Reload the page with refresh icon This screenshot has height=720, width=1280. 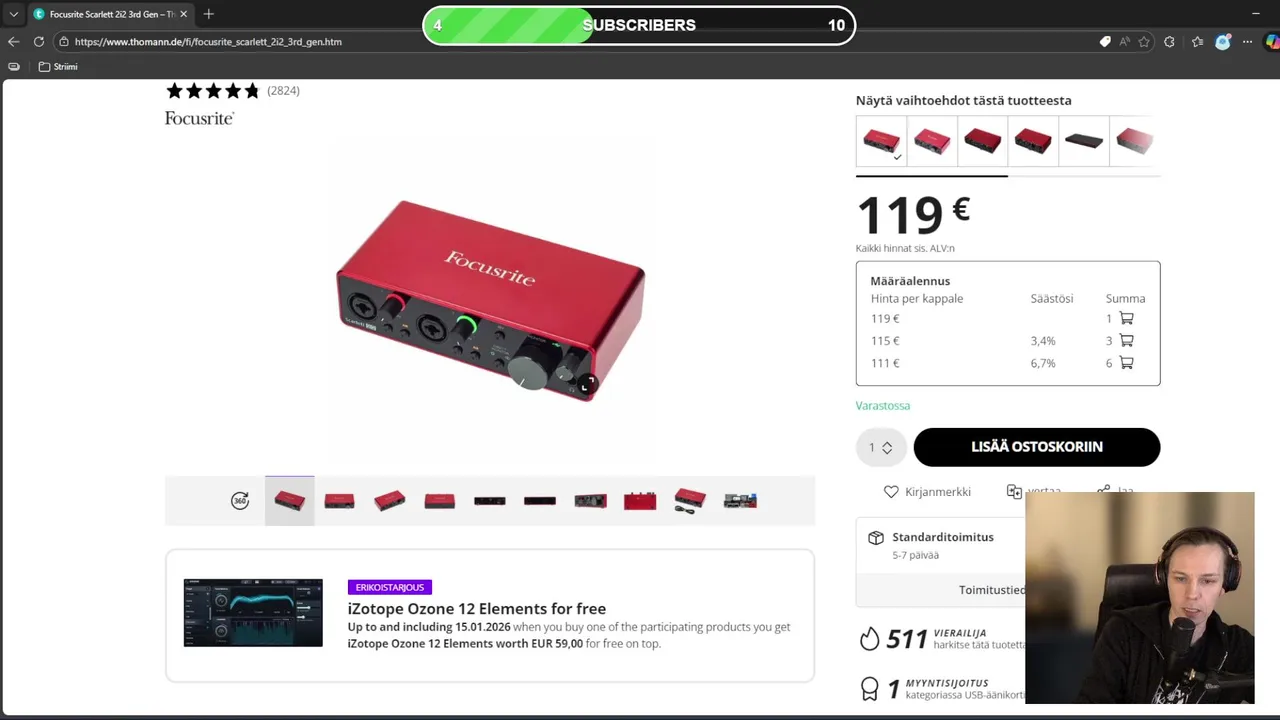point(39,42)
